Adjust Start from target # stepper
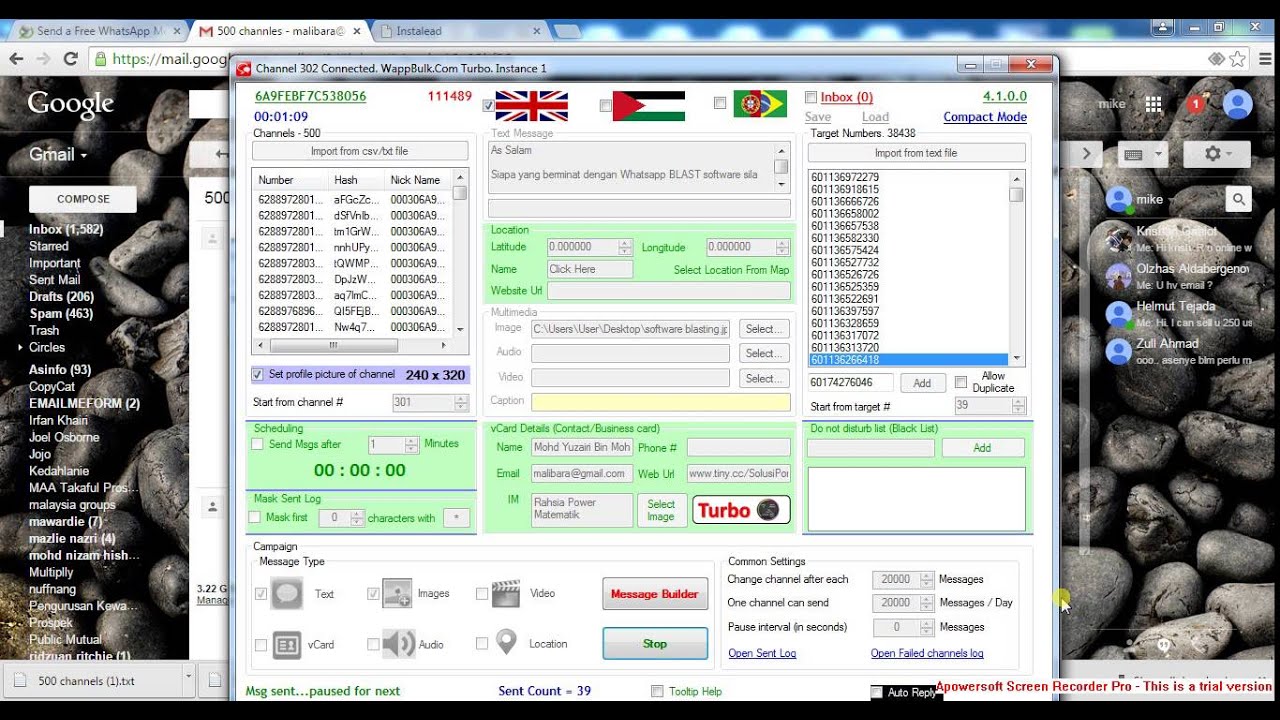The height and width of the screenshot is (720, 1280). 1019,406
